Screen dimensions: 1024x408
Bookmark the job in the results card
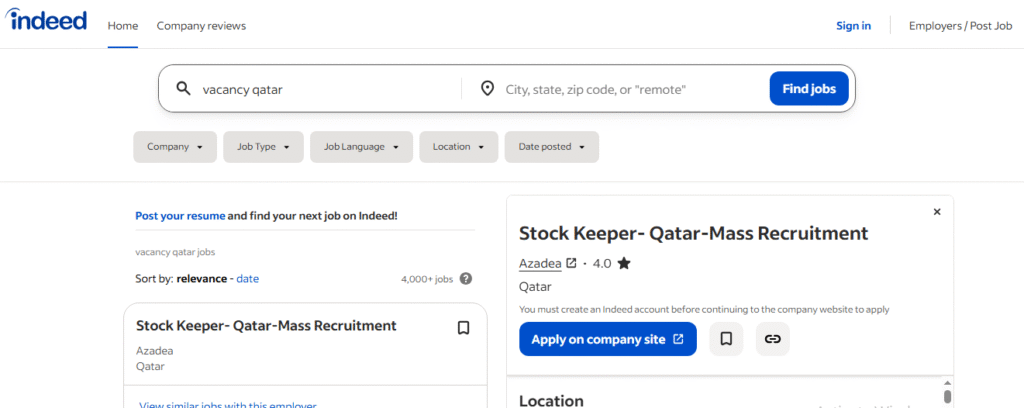463,328
